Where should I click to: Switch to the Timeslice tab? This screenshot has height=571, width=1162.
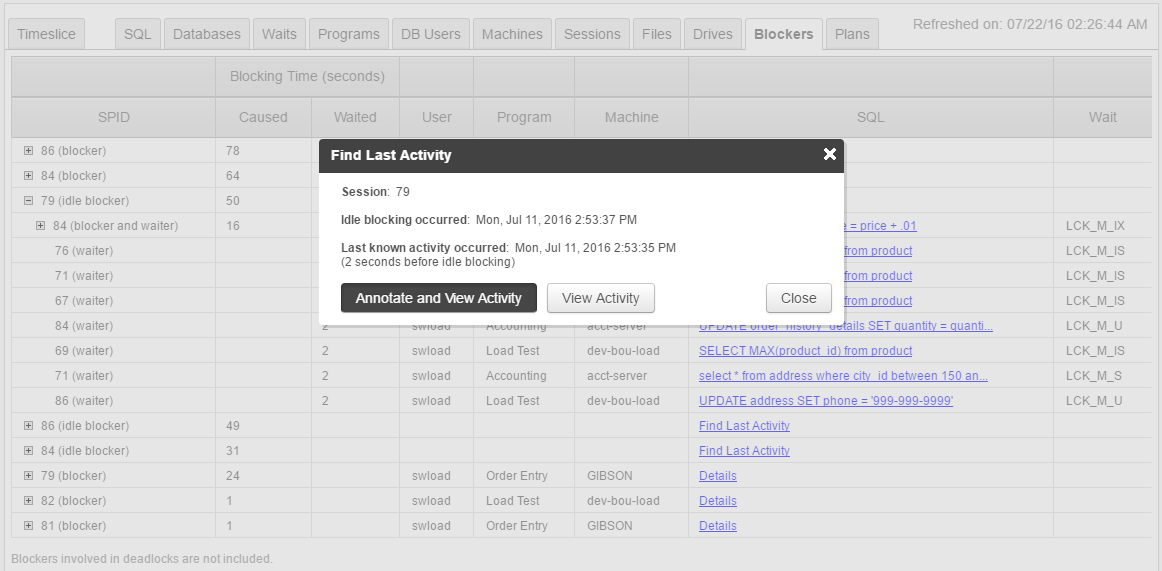click(x=46, y=34)
